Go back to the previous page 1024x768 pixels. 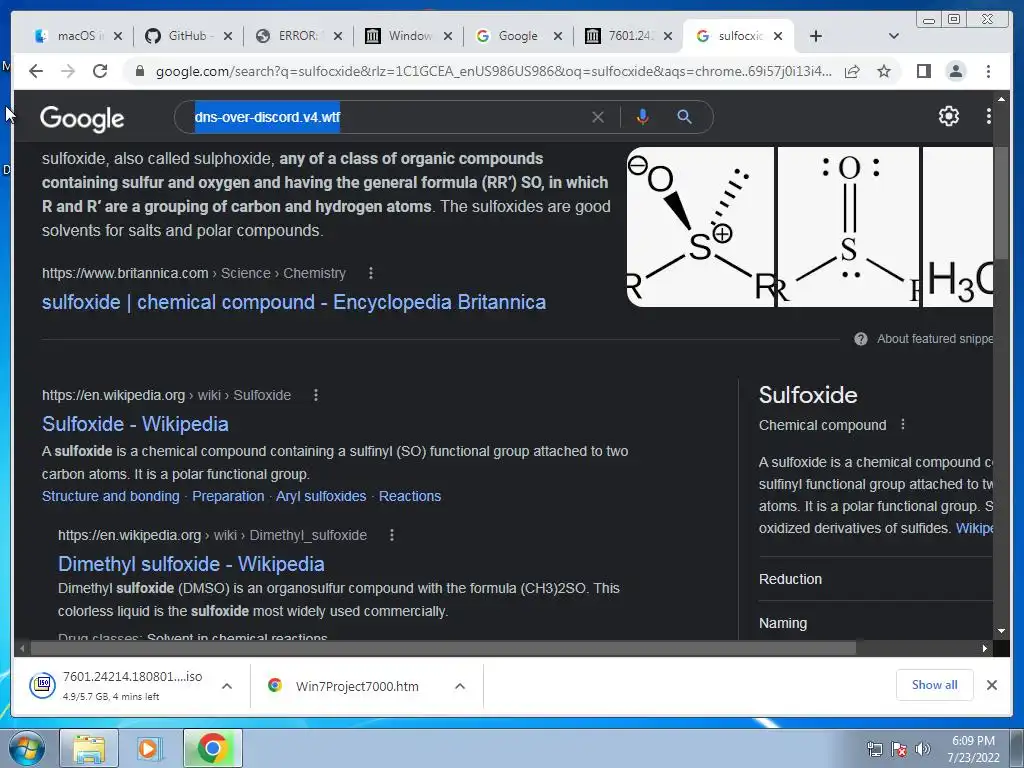click(x=36, y=71)
